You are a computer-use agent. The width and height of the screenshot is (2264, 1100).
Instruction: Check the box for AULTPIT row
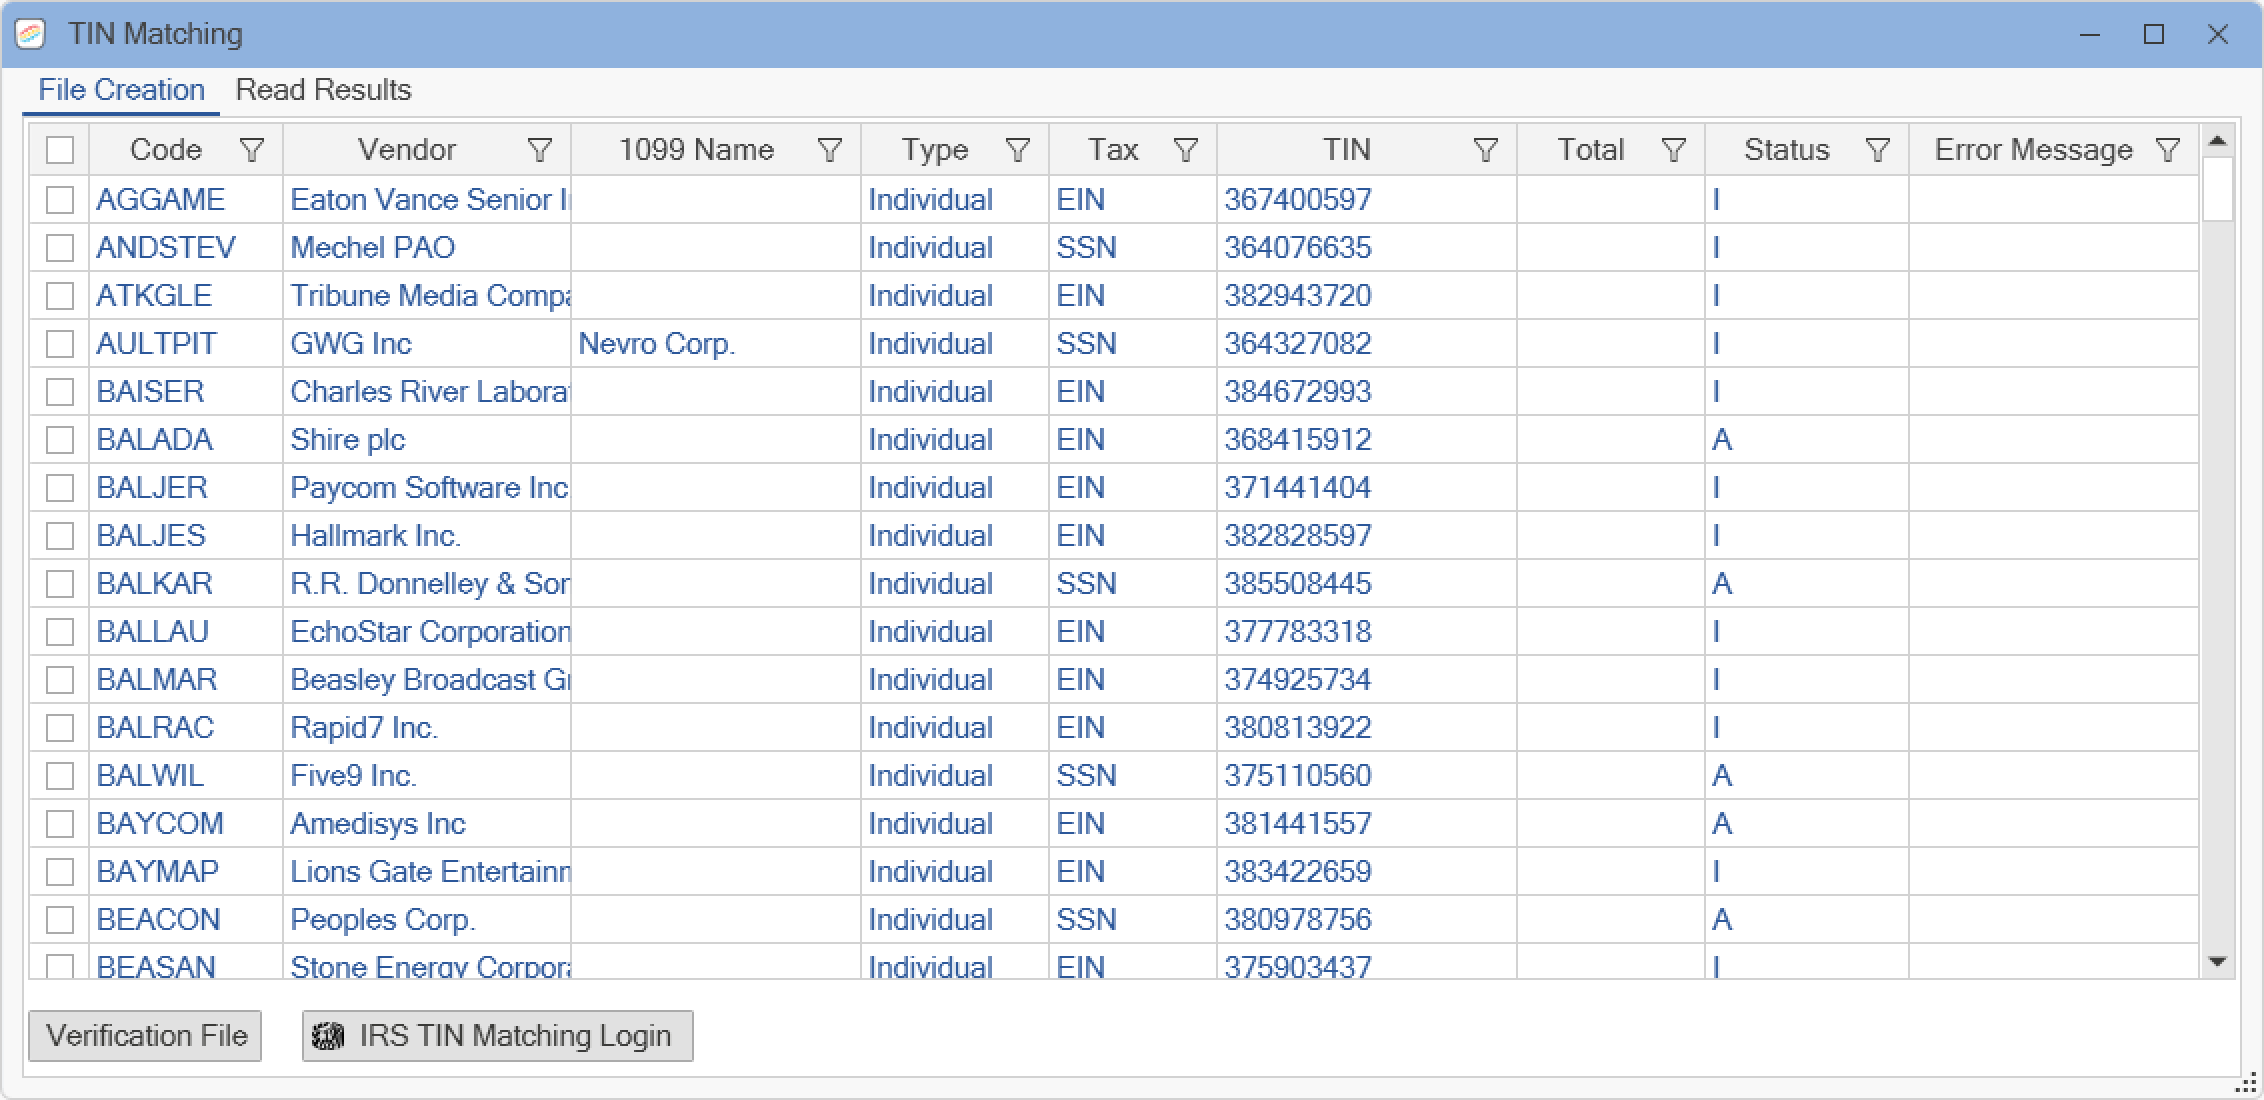60,344
